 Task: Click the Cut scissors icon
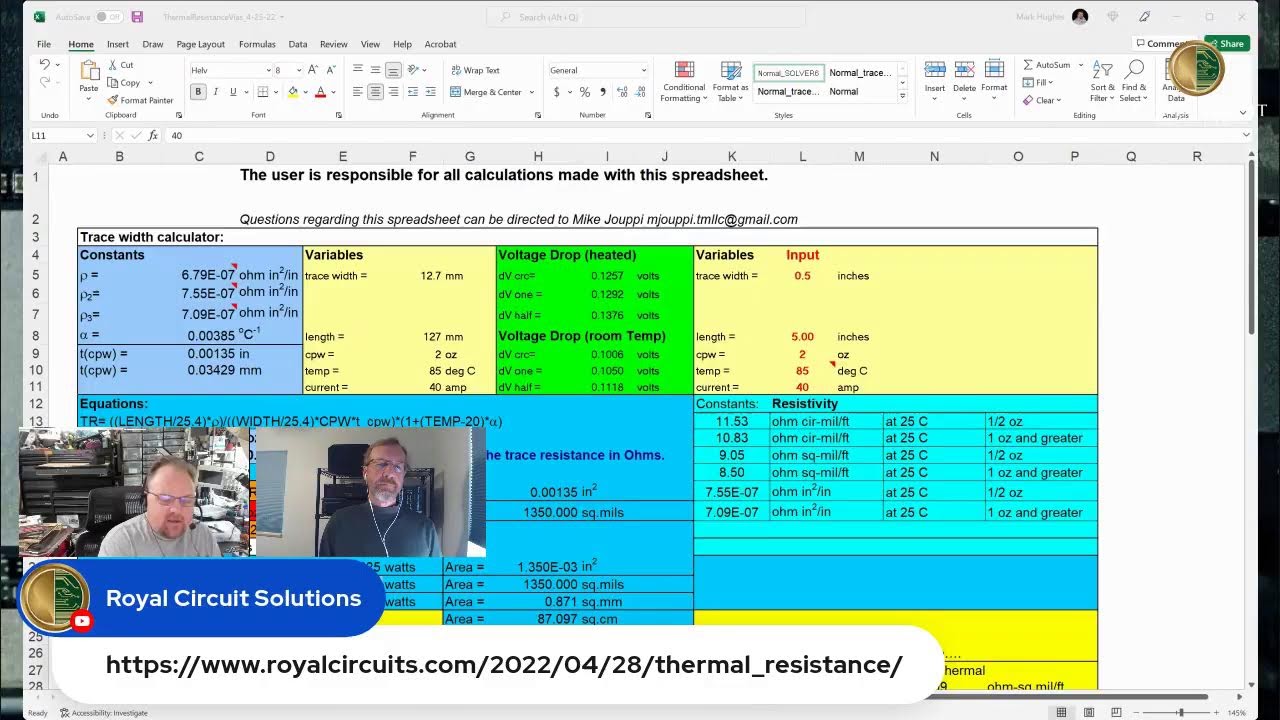(111, 65)
